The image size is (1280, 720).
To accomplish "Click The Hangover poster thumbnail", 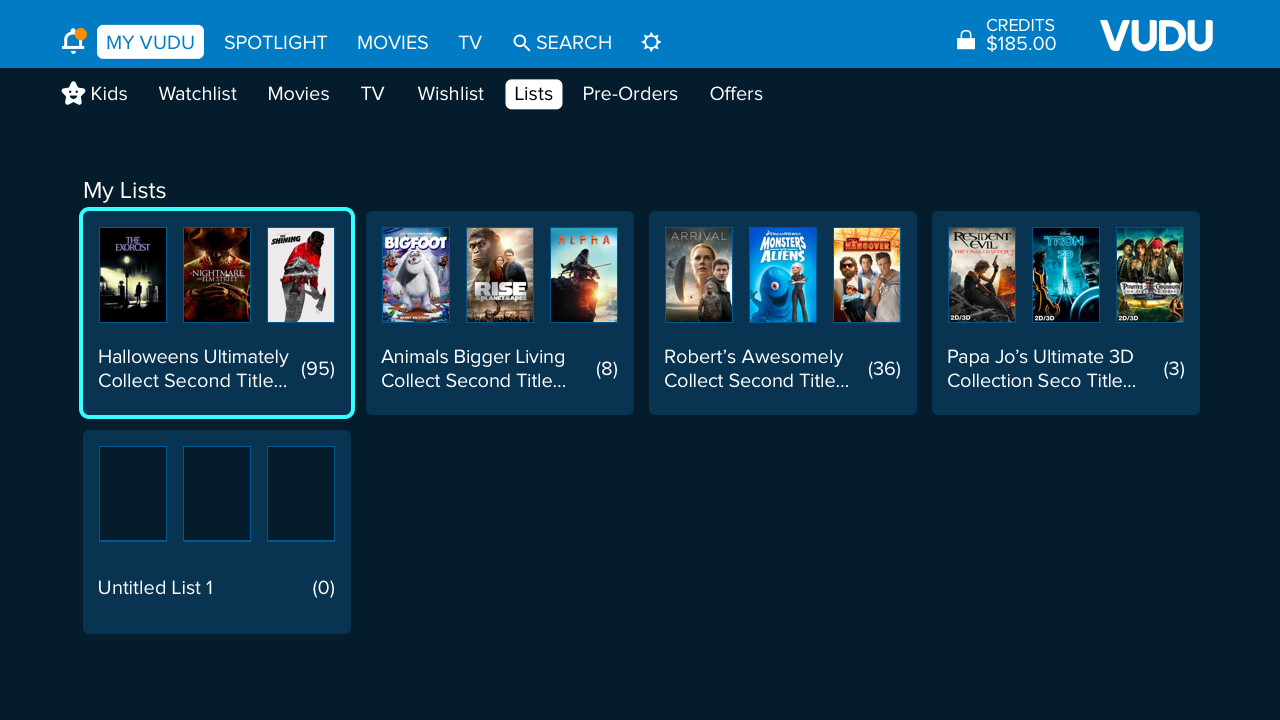I will 867,275.
